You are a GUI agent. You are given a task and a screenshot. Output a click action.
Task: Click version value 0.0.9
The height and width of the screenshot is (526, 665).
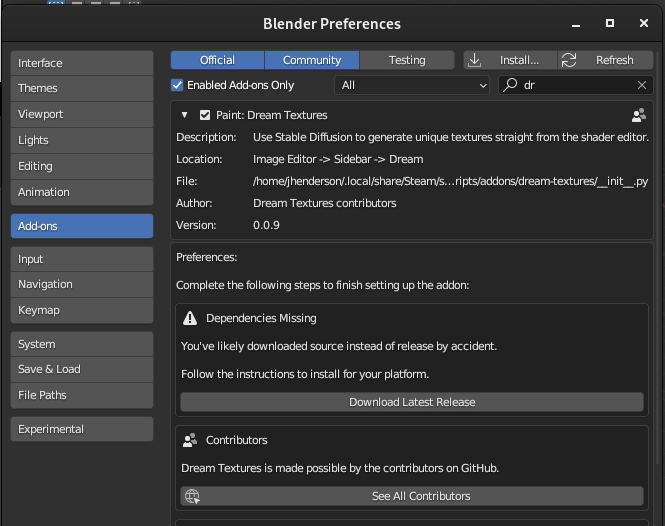pyautogui.click(x=266, y=225)
